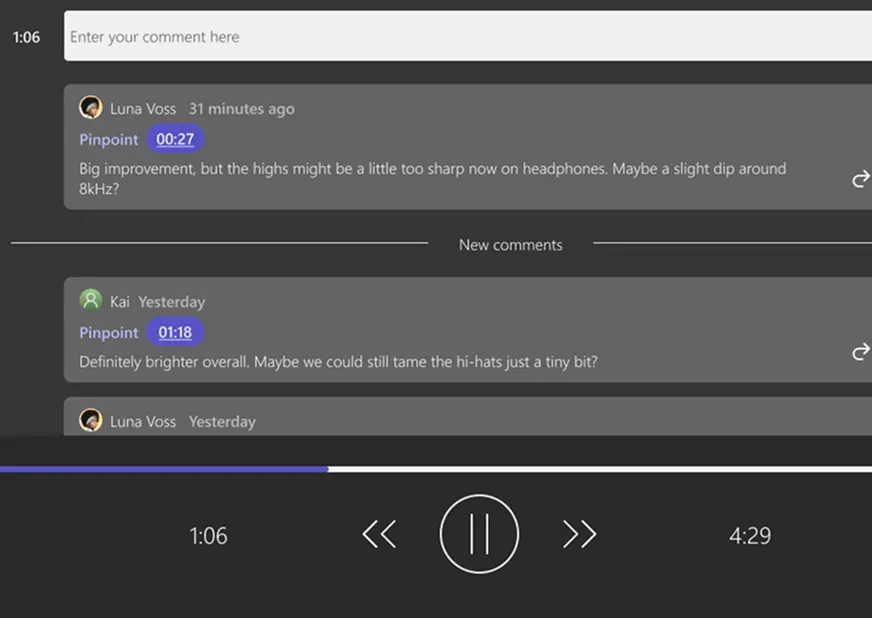Reply to Luna Voss's comment about highs
Viewport: 872px width, 618px height.
[x=859, y=179]
